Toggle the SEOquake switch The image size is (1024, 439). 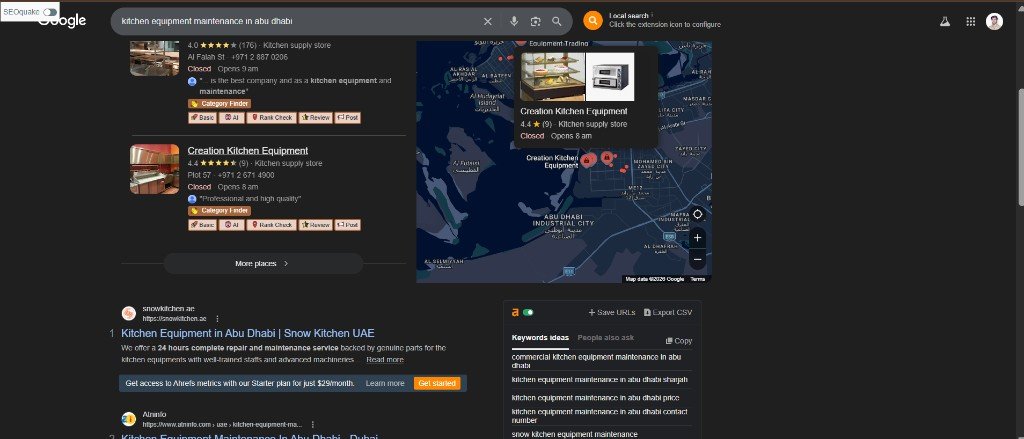click(50, 12)
